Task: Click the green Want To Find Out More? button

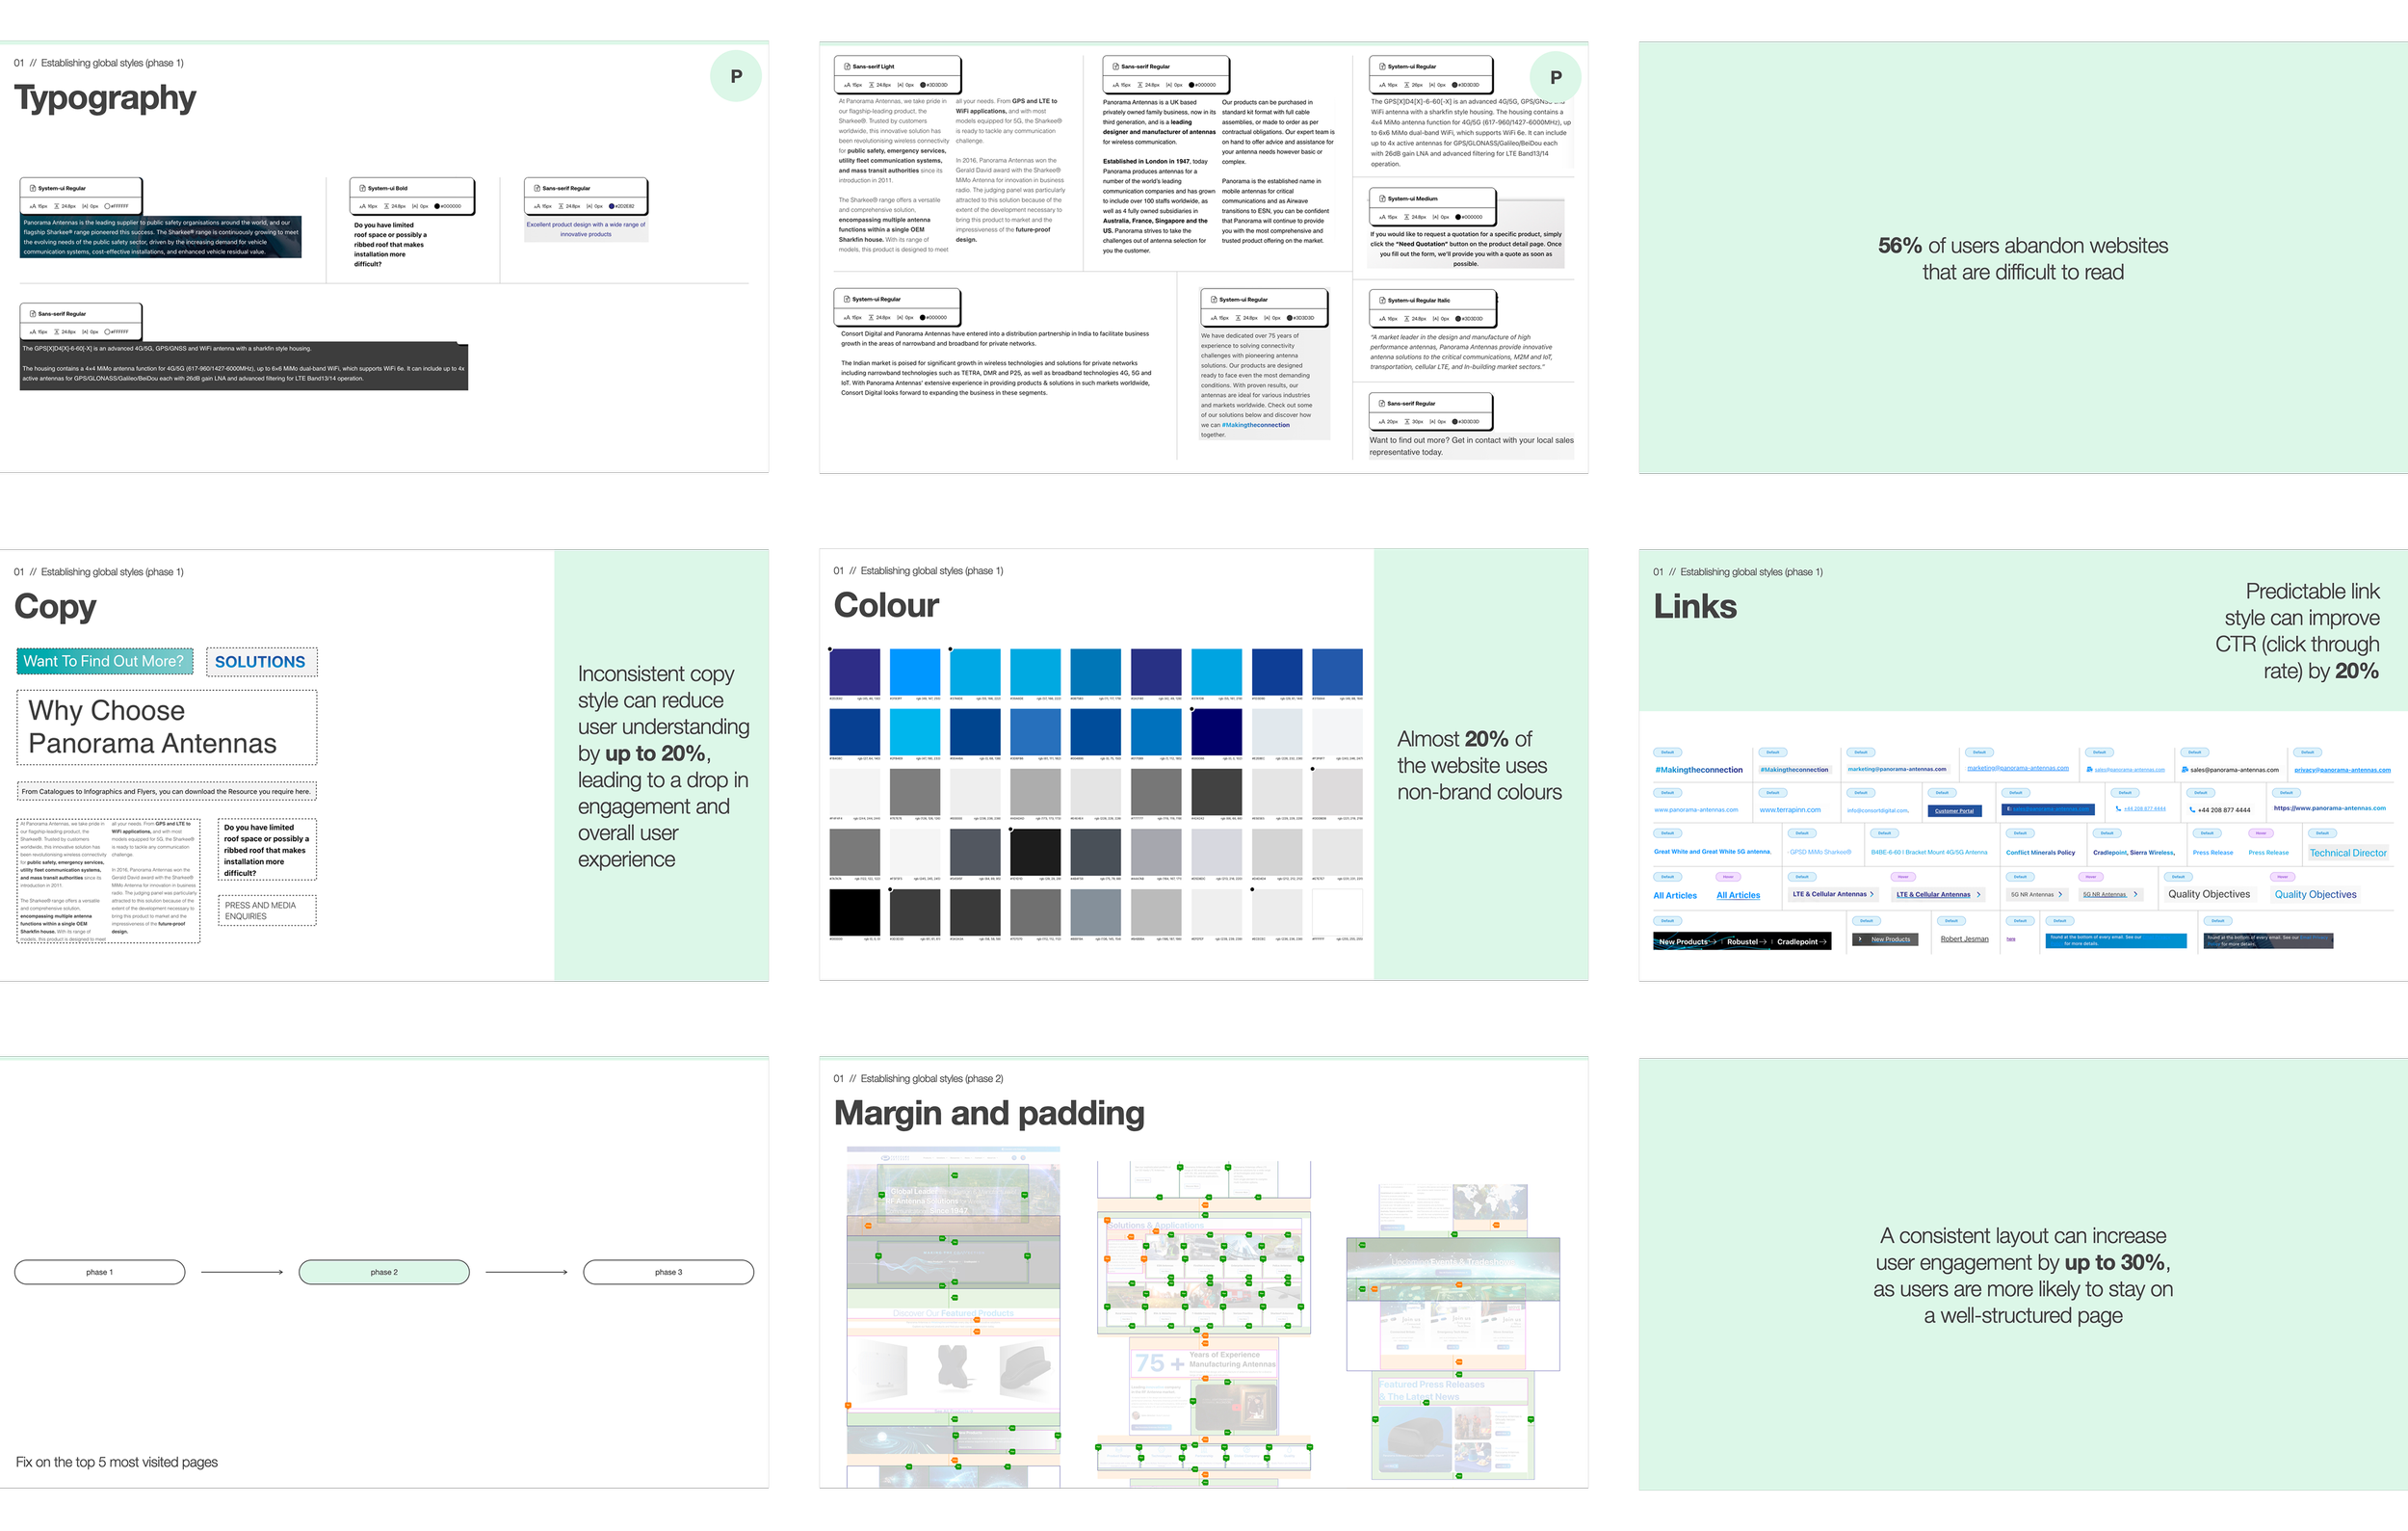Action: point(104,661)
